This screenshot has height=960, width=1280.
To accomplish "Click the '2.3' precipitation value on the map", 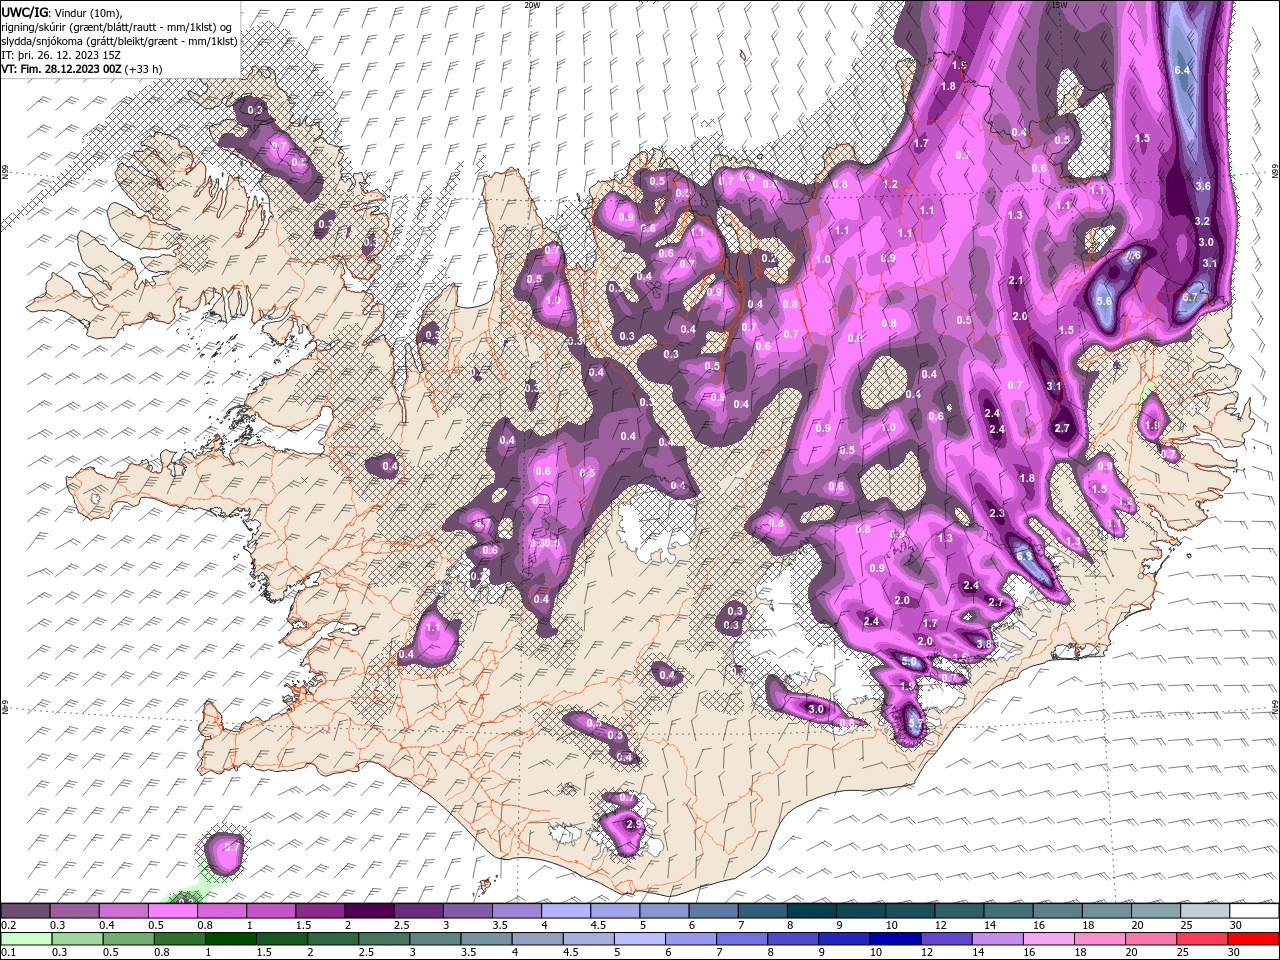I will click(x=997, y=513).
